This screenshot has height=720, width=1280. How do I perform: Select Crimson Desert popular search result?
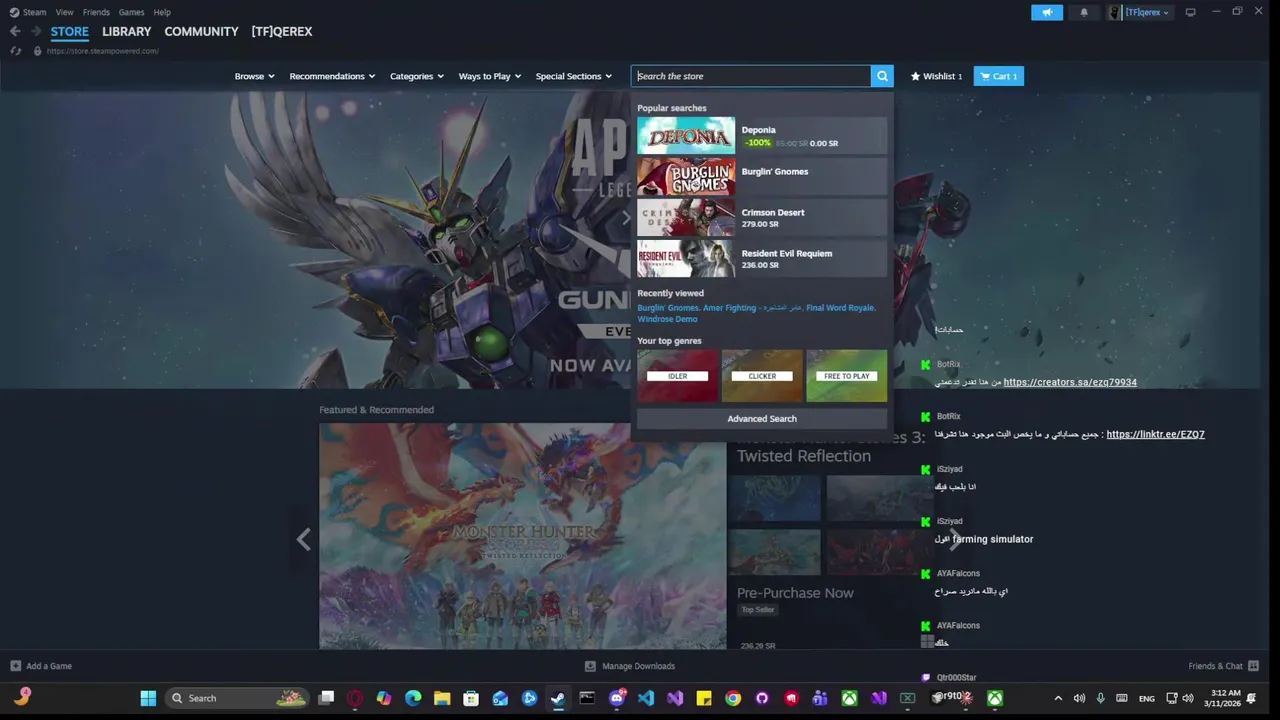tap(762, 218)
